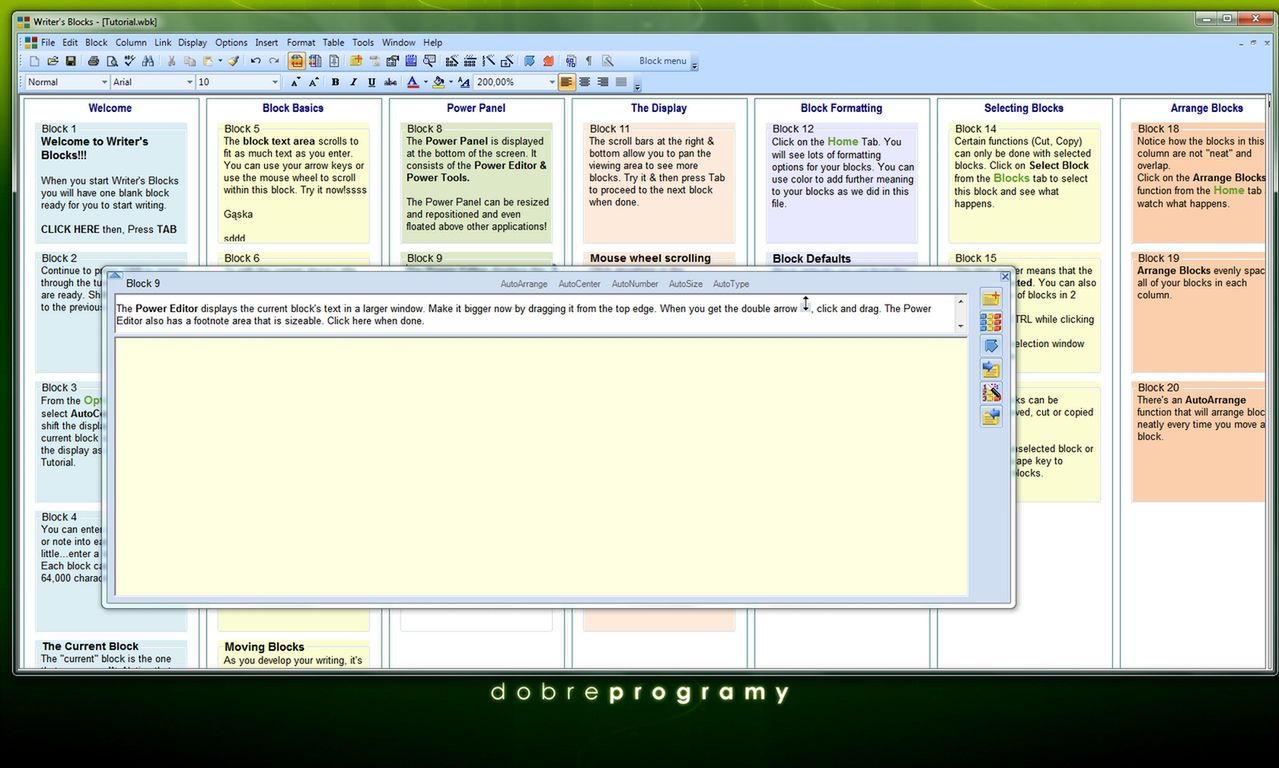The height and width of the screenshot is (768, 1279).
Task: Open the File menu
Action: tap(48, 42)
